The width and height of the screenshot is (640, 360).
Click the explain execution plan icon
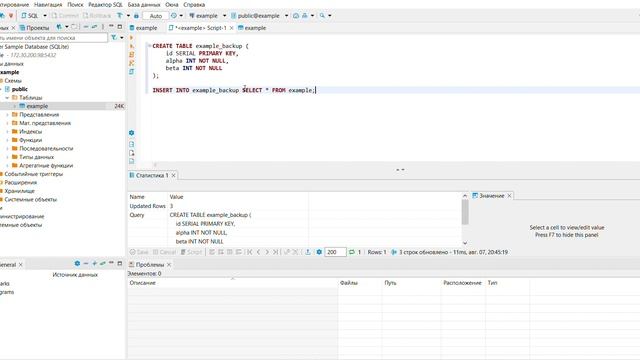131,63
